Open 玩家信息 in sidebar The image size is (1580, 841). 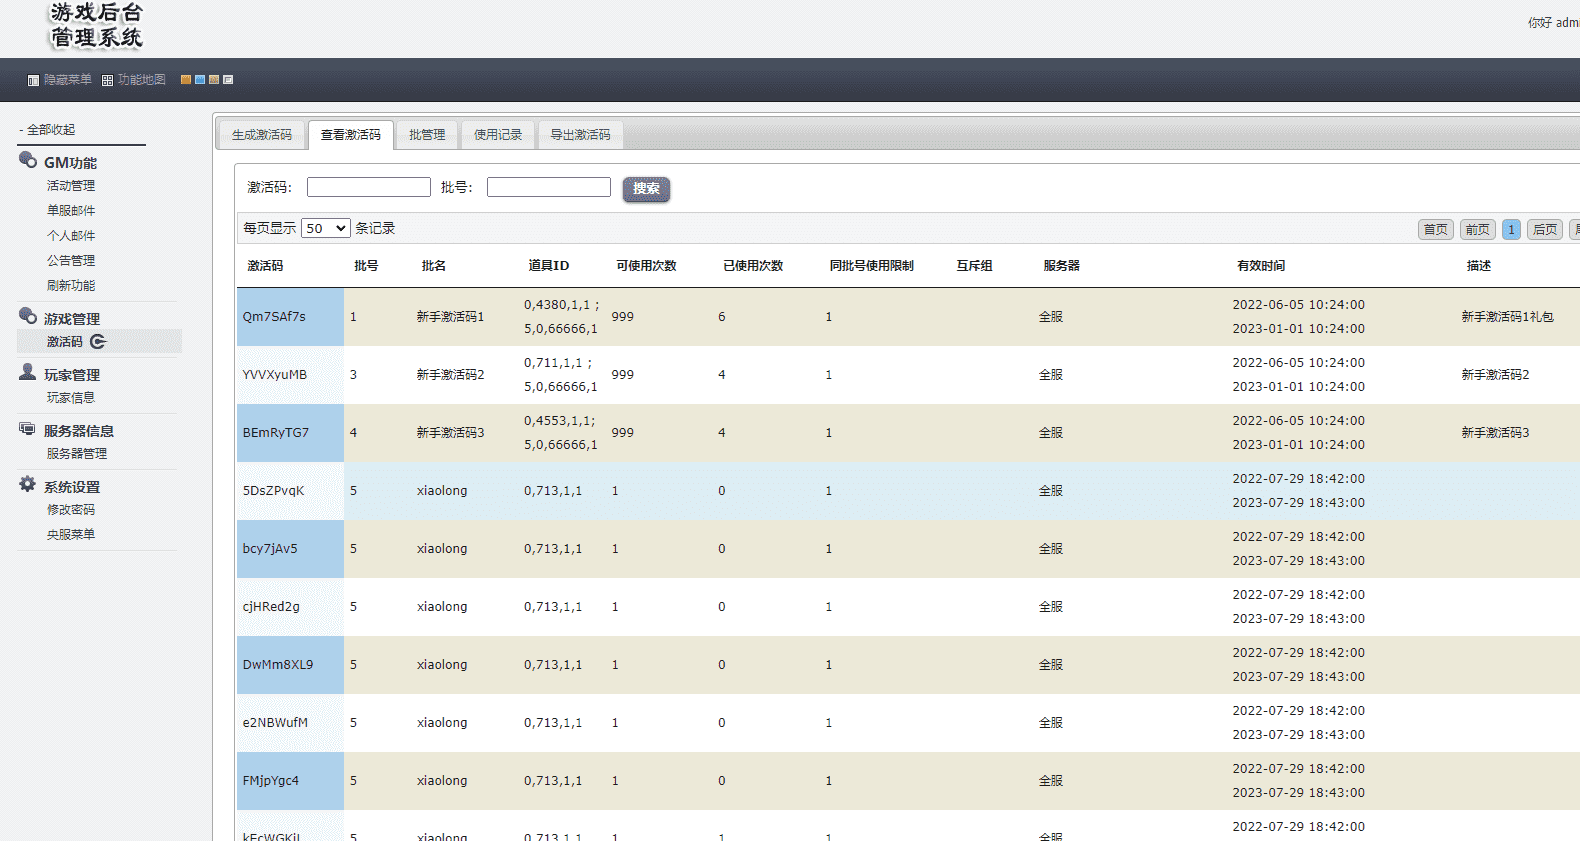click(x=71, y=398)
